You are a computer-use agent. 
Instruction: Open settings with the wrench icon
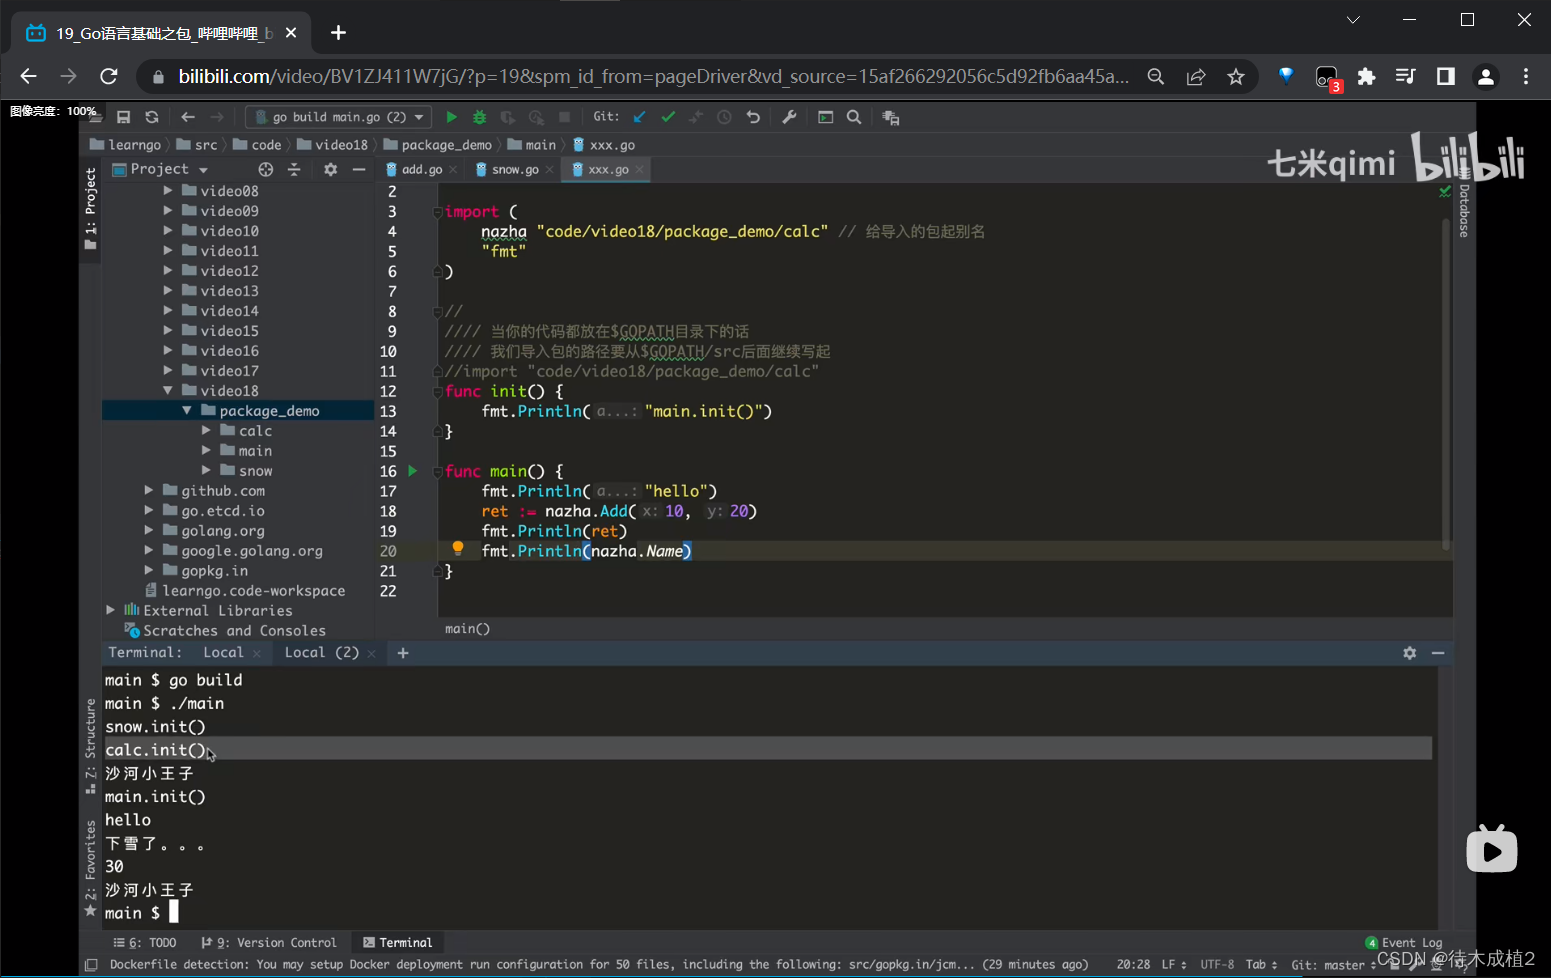point(789,117)
